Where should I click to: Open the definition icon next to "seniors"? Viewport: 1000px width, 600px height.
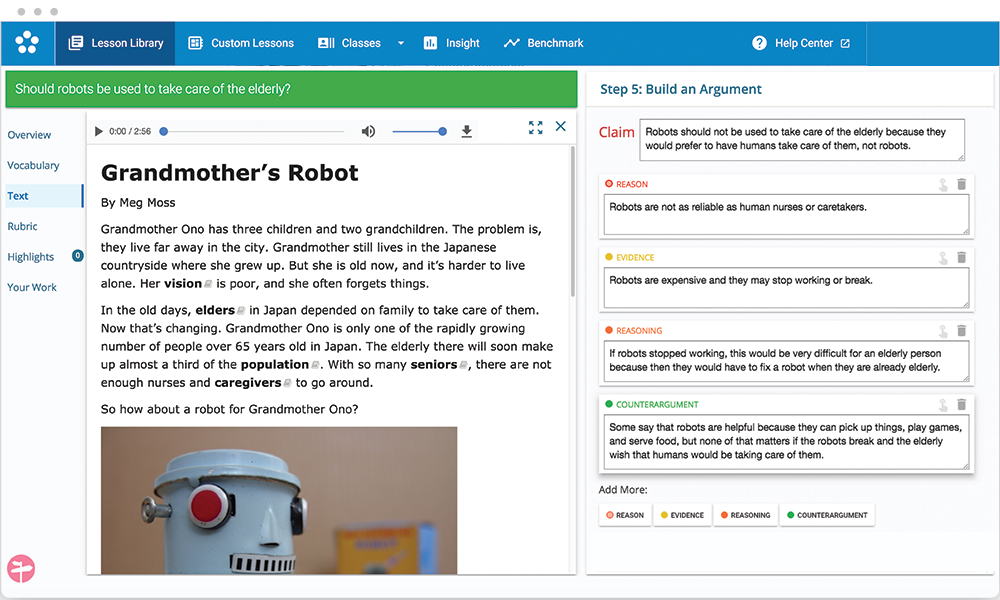[x=463, y=365]
